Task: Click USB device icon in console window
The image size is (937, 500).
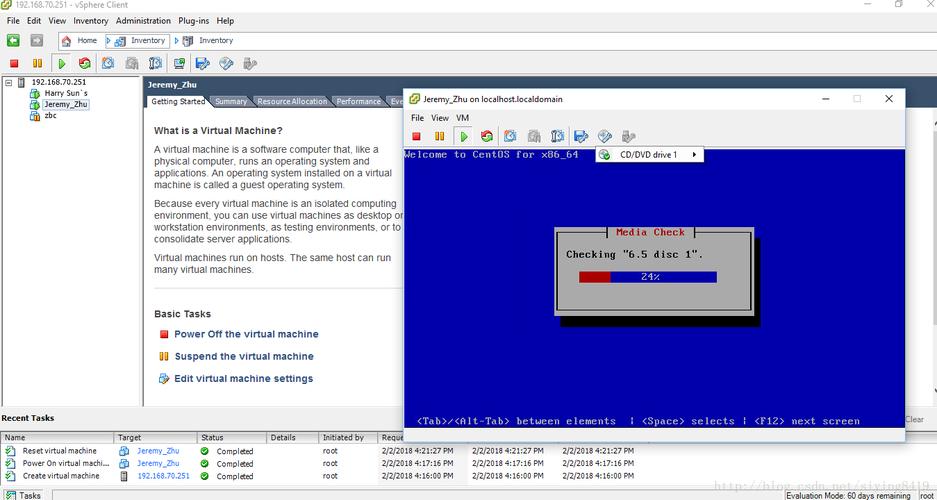Action: [628, 136]
